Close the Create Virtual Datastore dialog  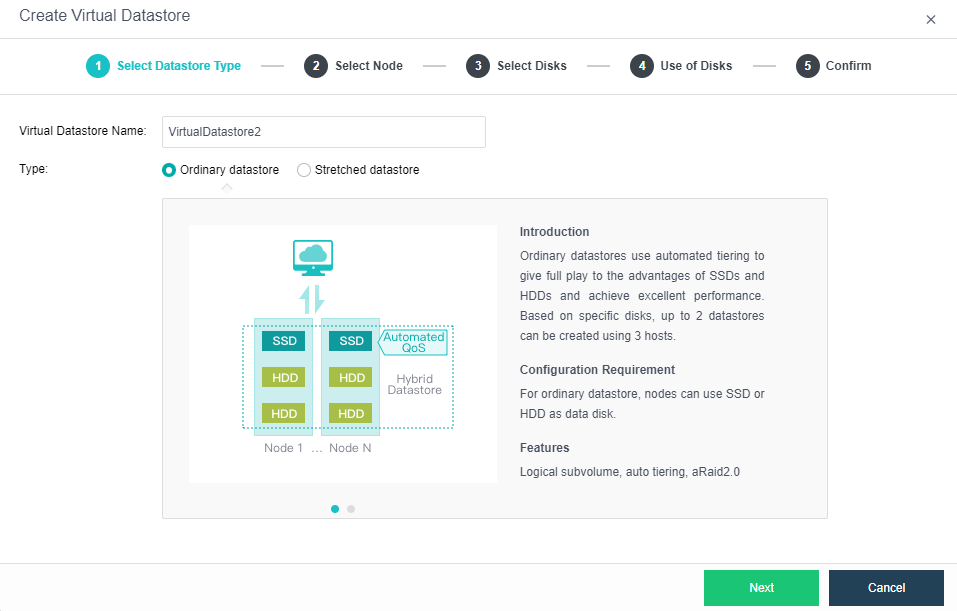click(x=931, y=19)
